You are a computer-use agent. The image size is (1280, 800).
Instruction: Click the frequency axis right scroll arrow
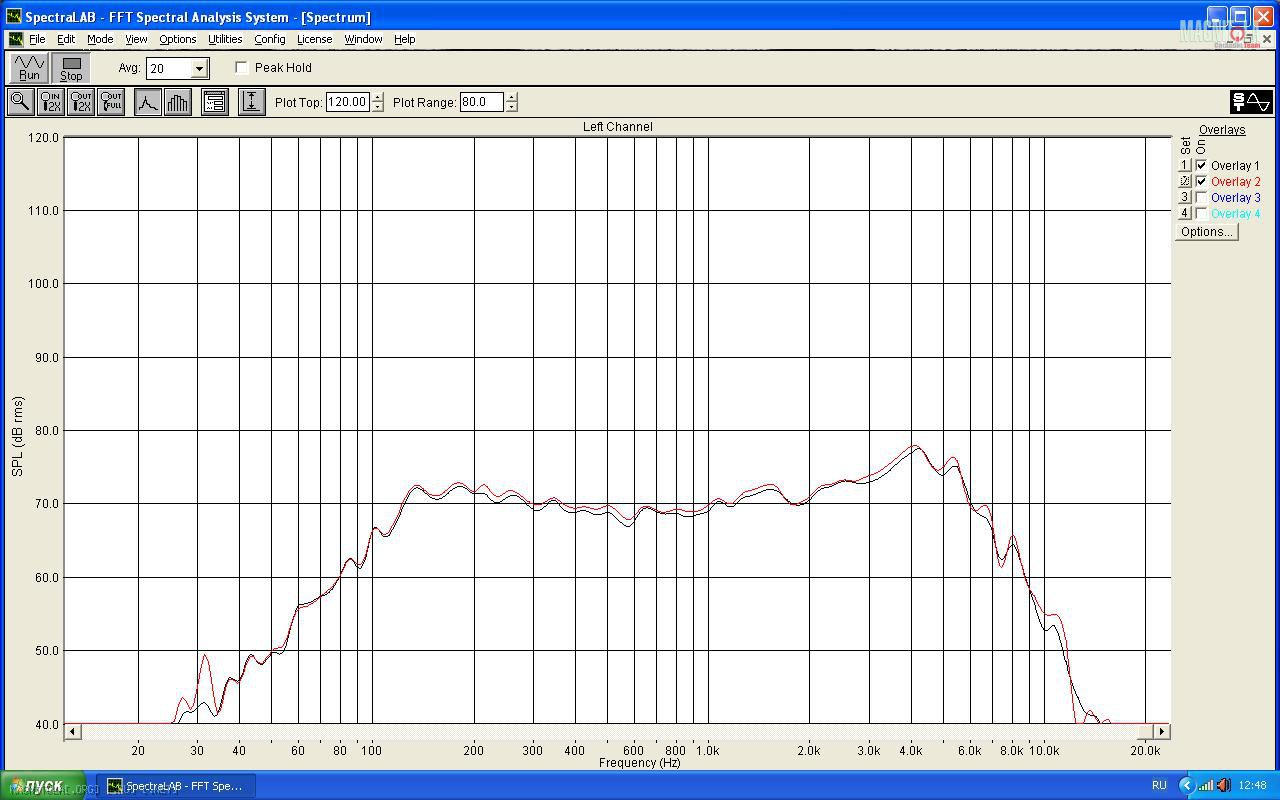(x=1162, y=732)
